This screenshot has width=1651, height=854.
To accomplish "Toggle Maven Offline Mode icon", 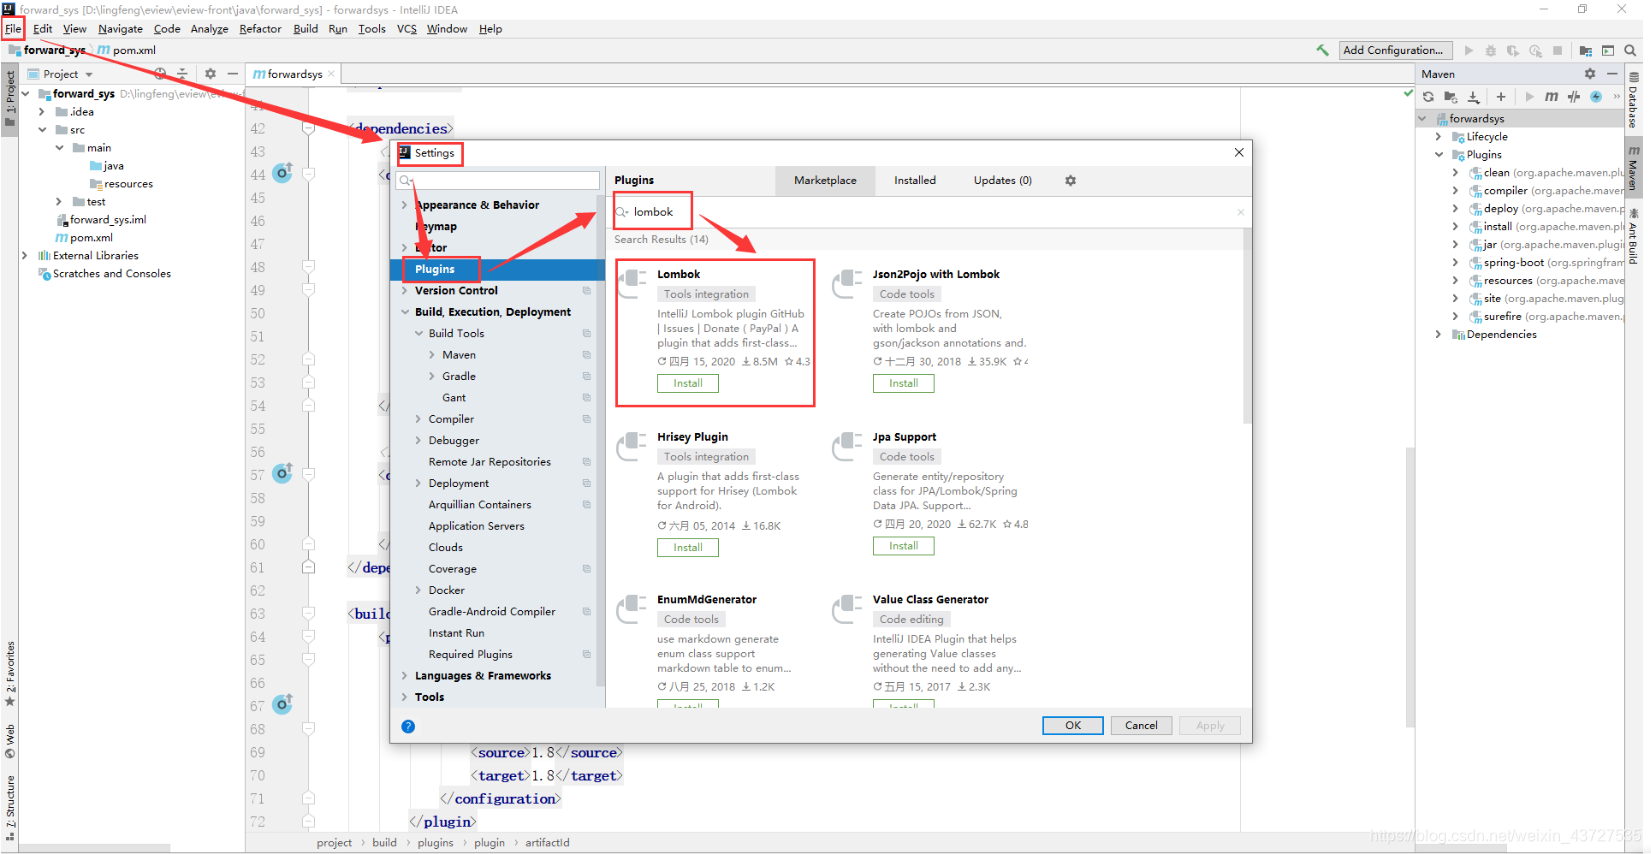I will [x=1574, y=97].
